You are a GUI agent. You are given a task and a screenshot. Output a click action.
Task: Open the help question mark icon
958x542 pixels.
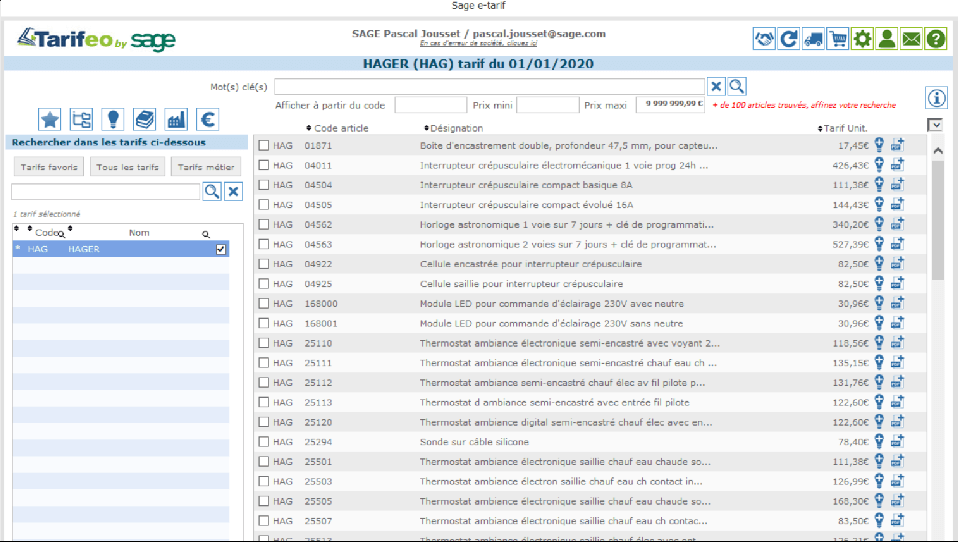(935, 39)
